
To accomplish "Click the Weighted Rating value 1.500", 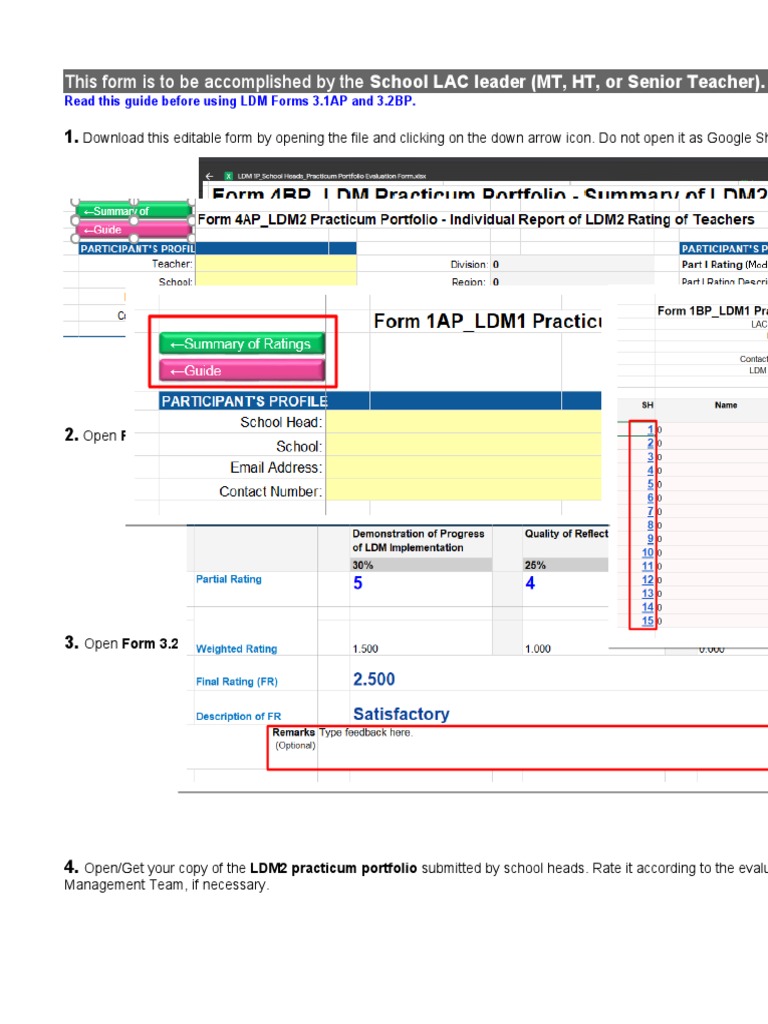I will click(x=365, y=648).
